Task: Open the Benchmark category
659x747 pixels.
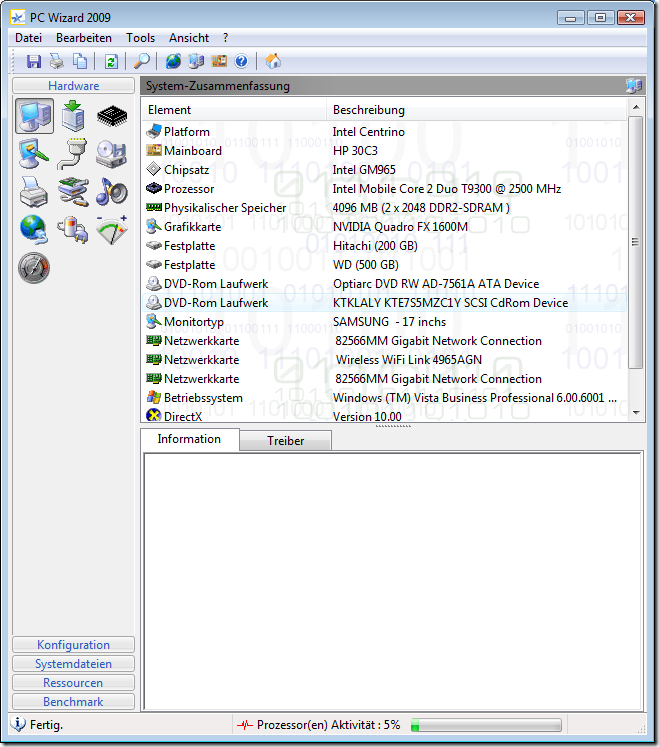Action: (73, 702)
